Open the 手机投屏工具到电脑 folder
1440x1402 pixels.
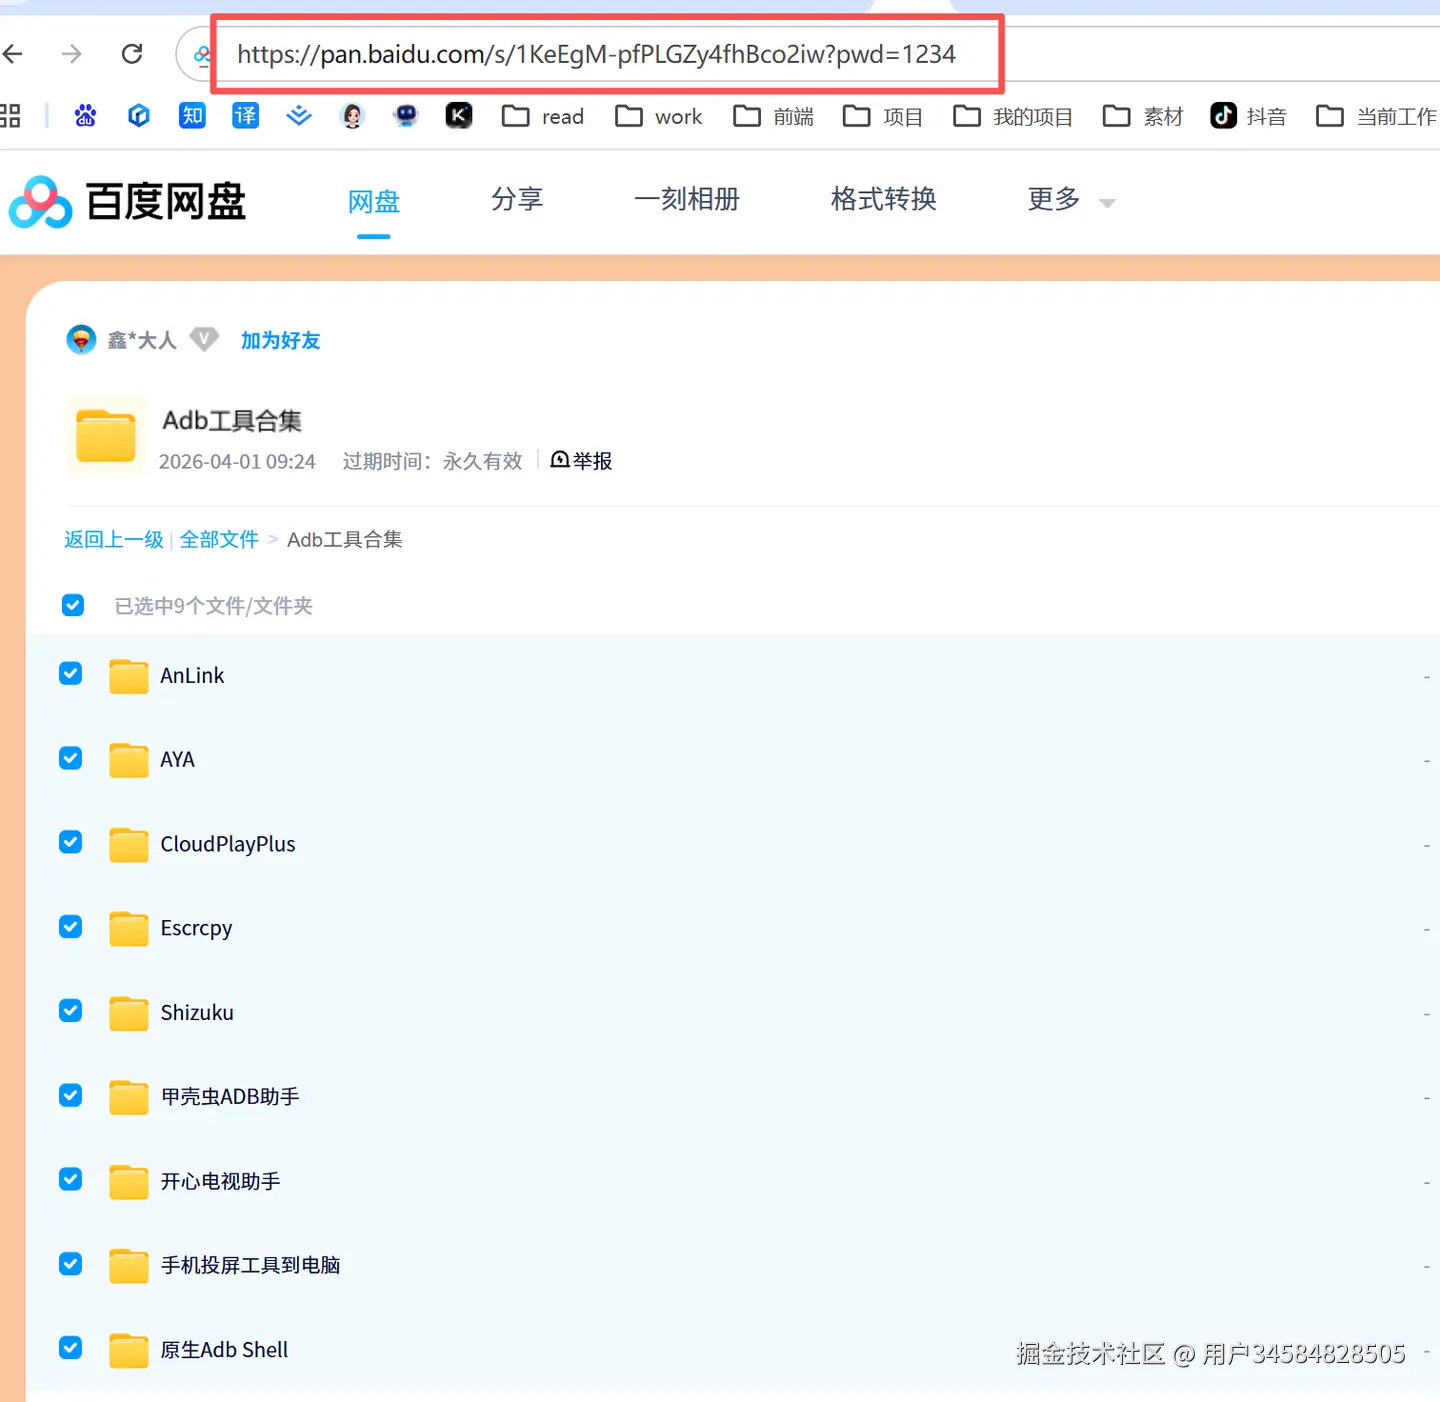tap(250, 1265)
